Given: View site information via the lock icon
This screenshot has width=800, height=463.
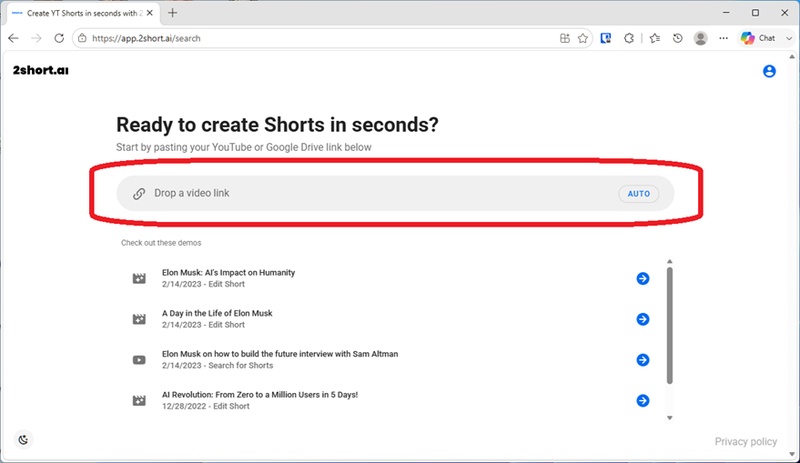Looking at the screenshot, I should coord(82,38).
